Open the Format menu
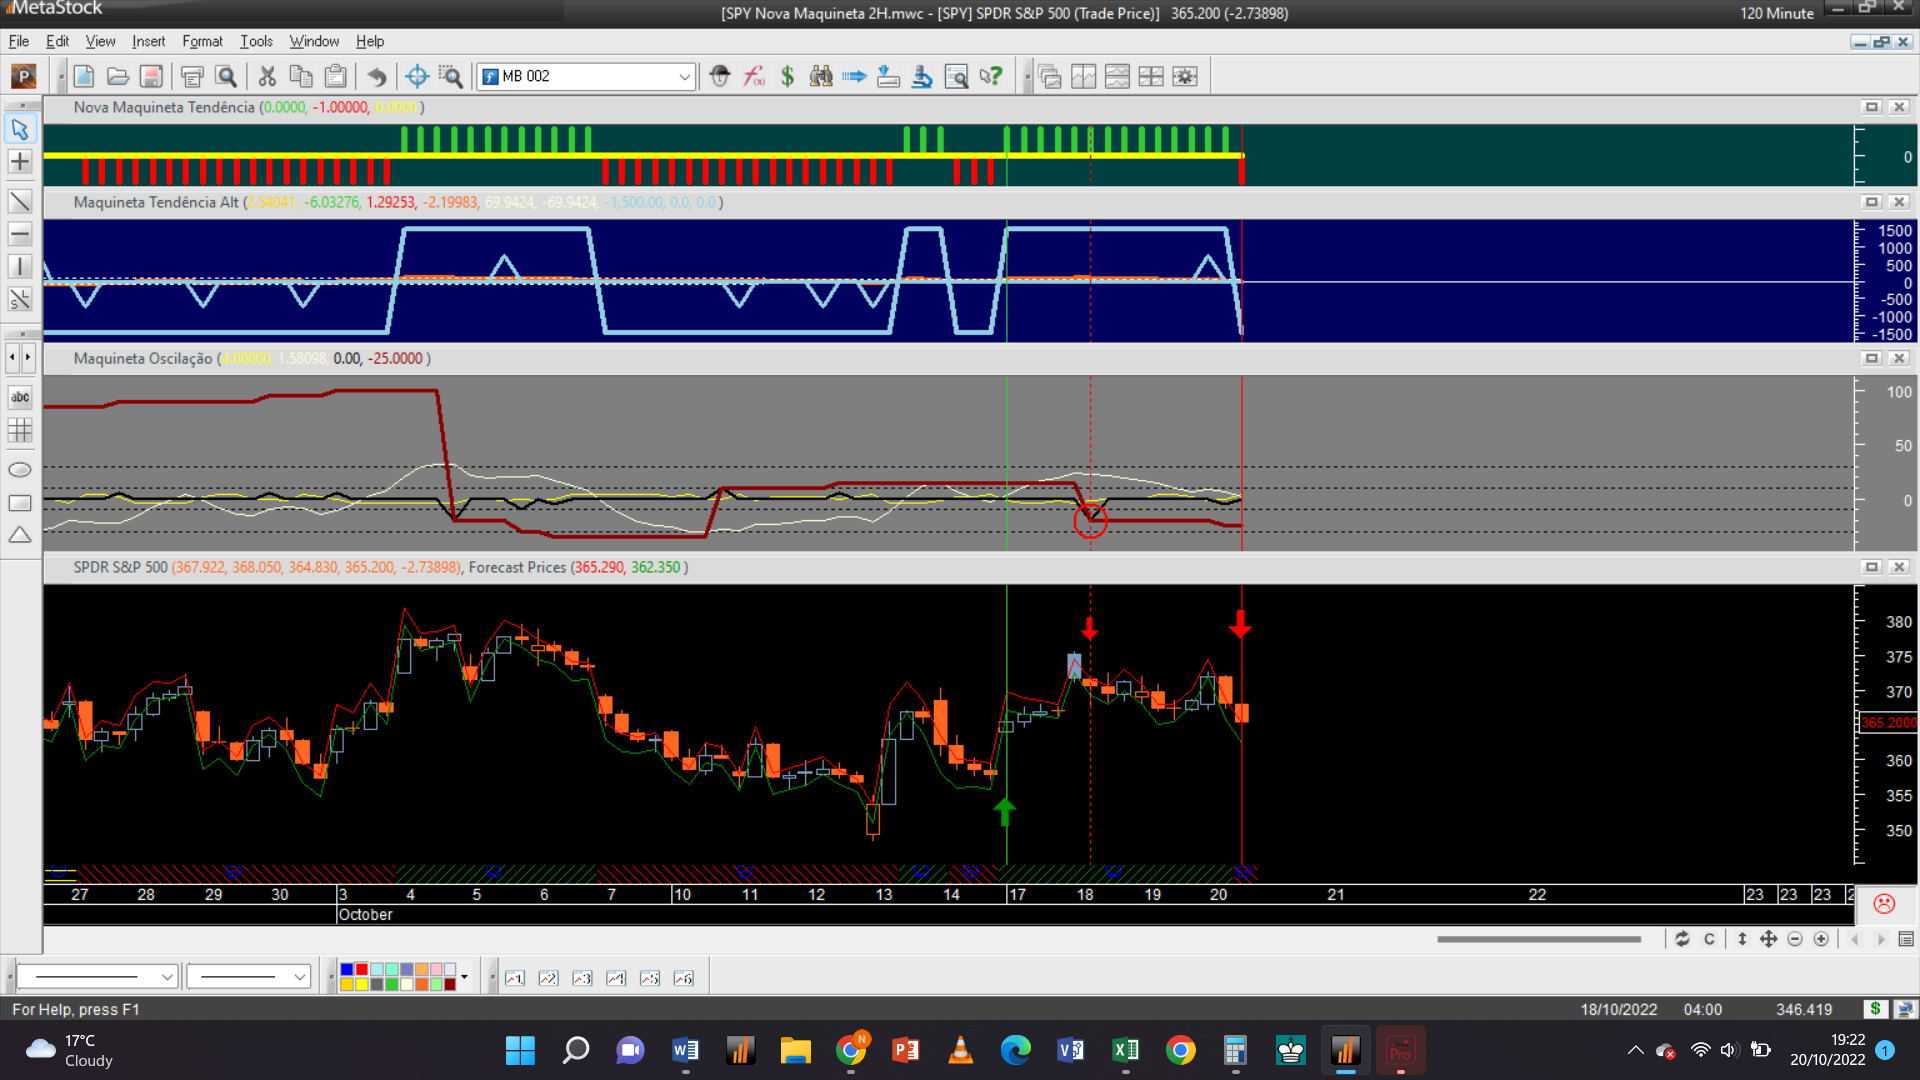 (202, 41)
